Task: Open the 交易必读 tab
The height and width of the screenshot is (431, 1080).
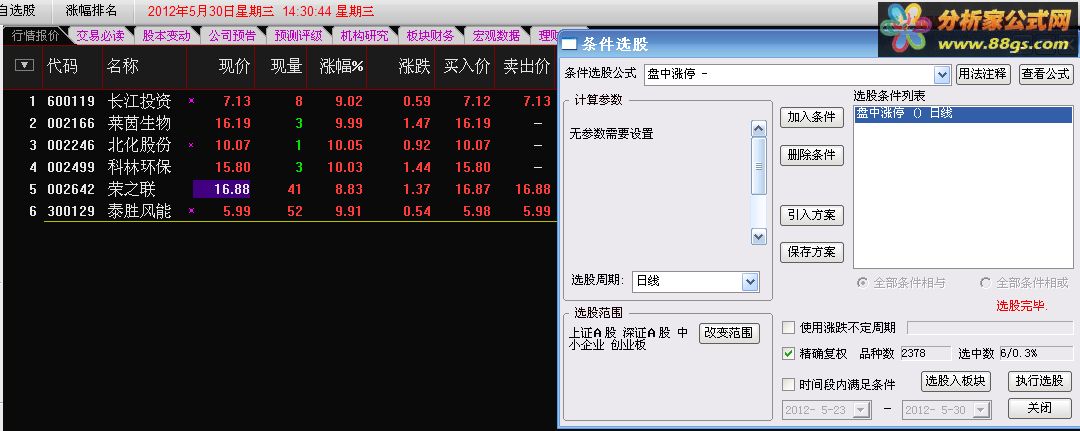Action: click(100, 36)
